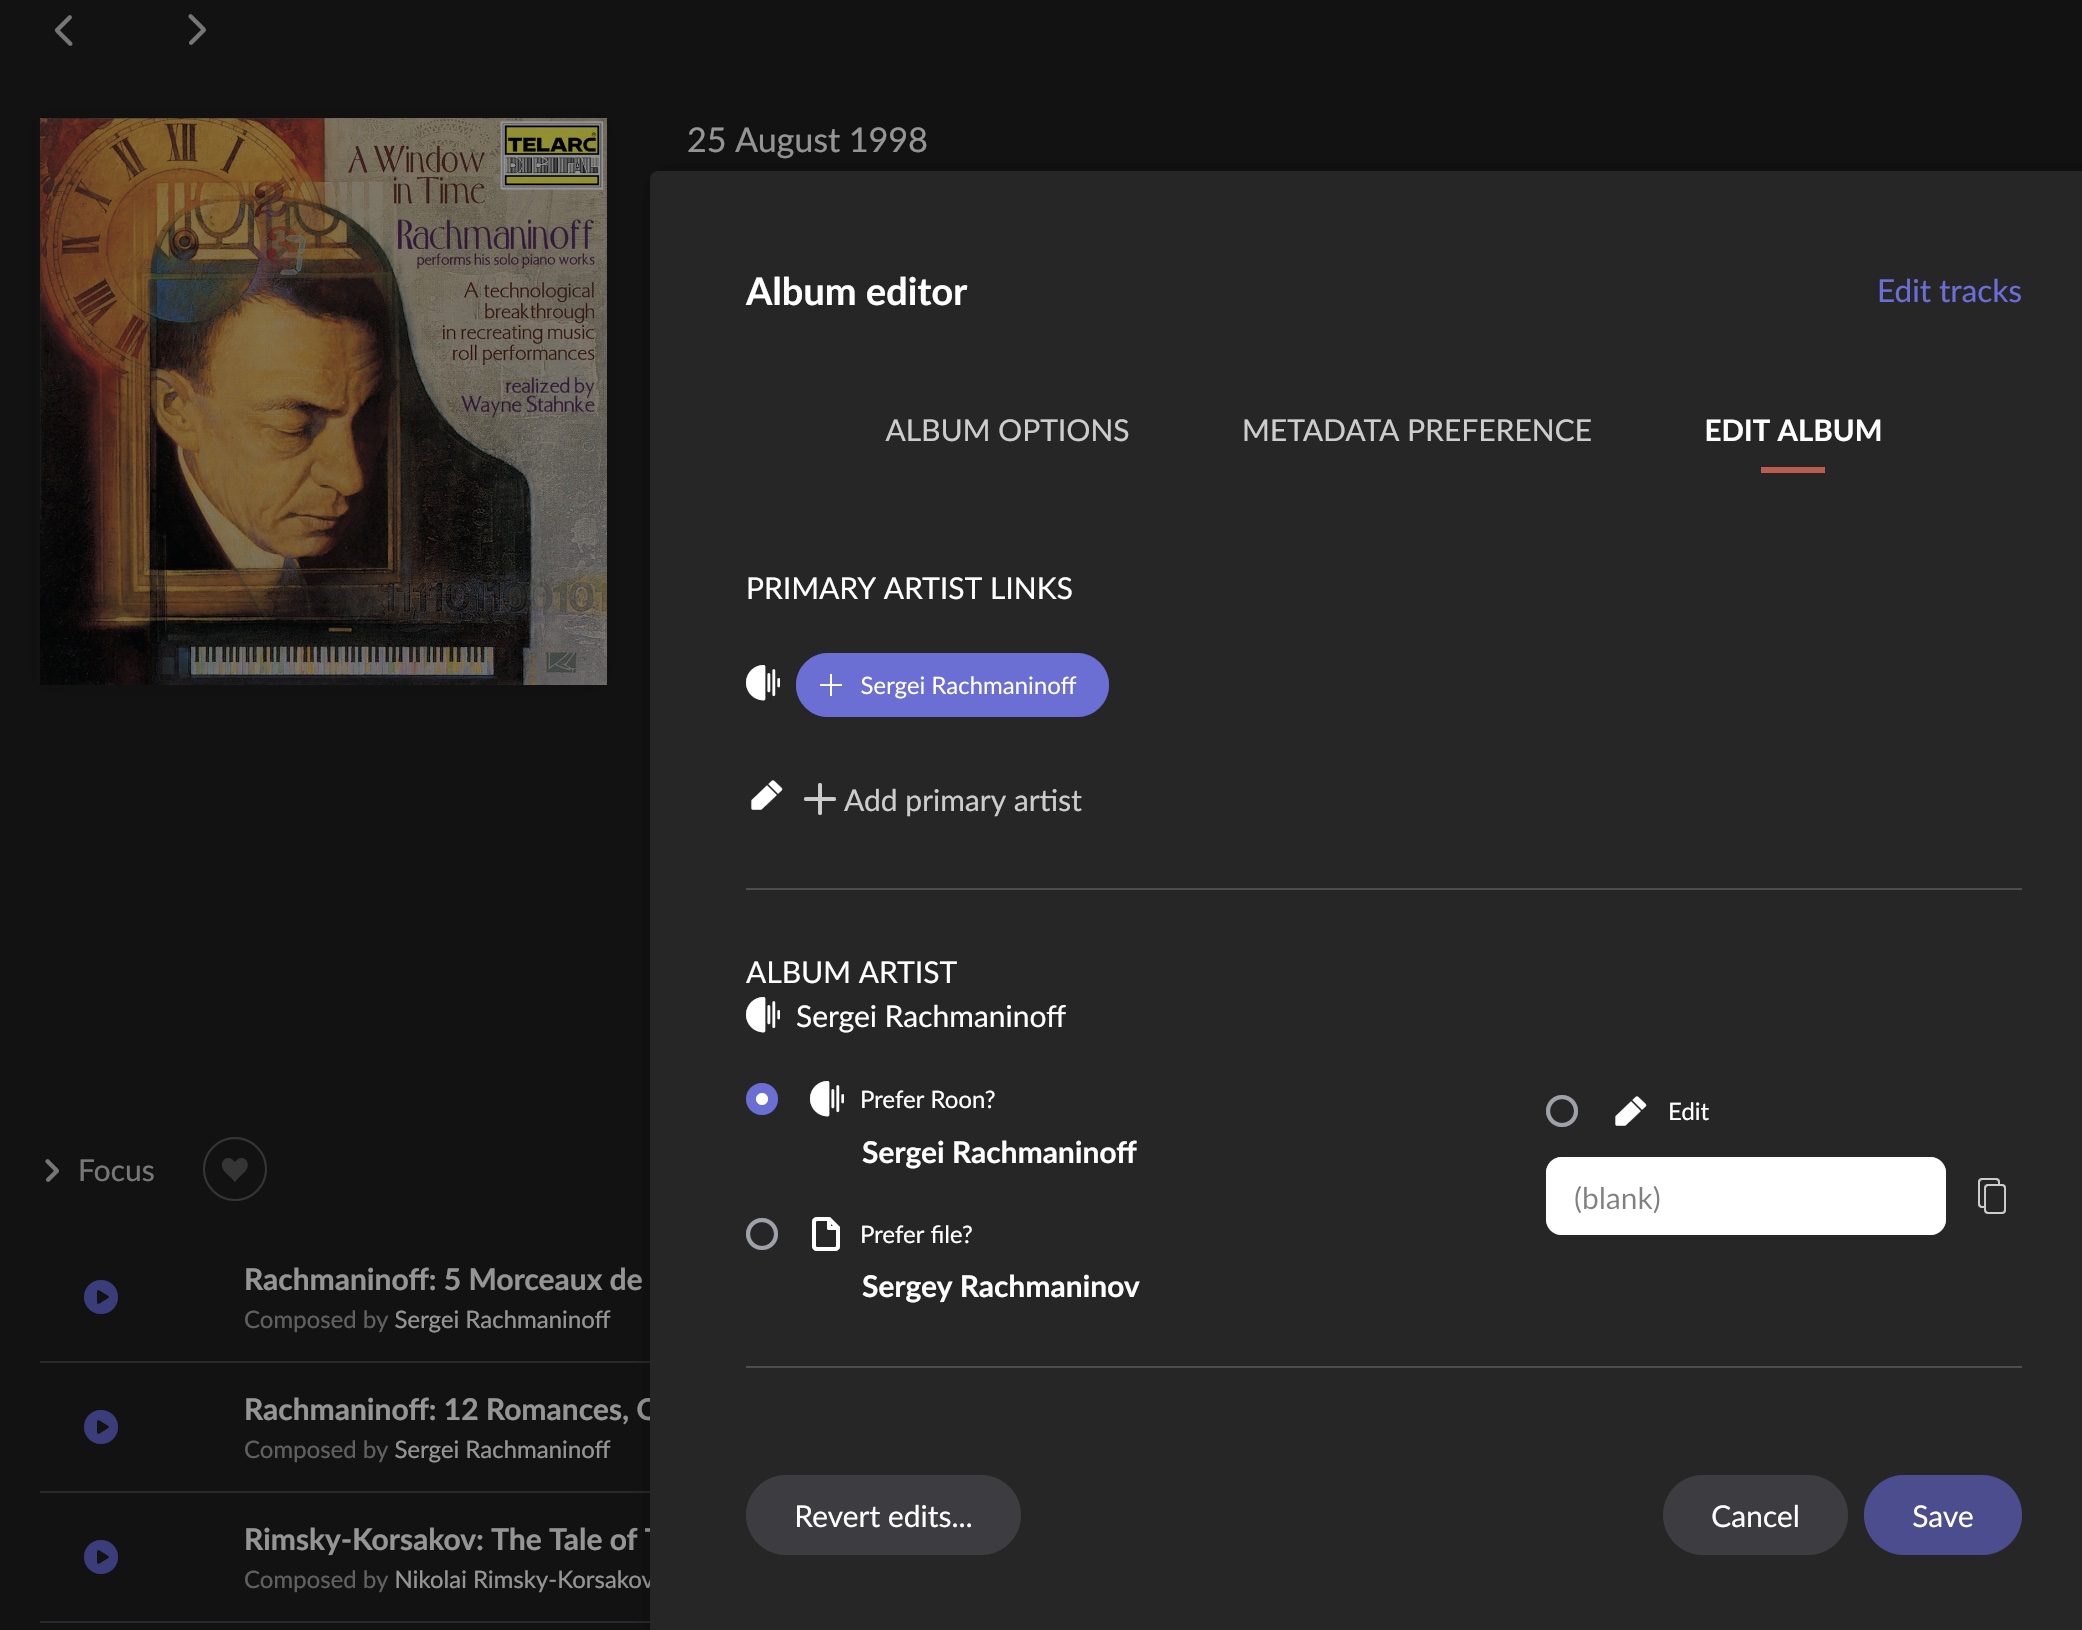Screen dimensions: 2082x1630
Task: Select the Prefer file radio button
Action: click(762, 1234)
